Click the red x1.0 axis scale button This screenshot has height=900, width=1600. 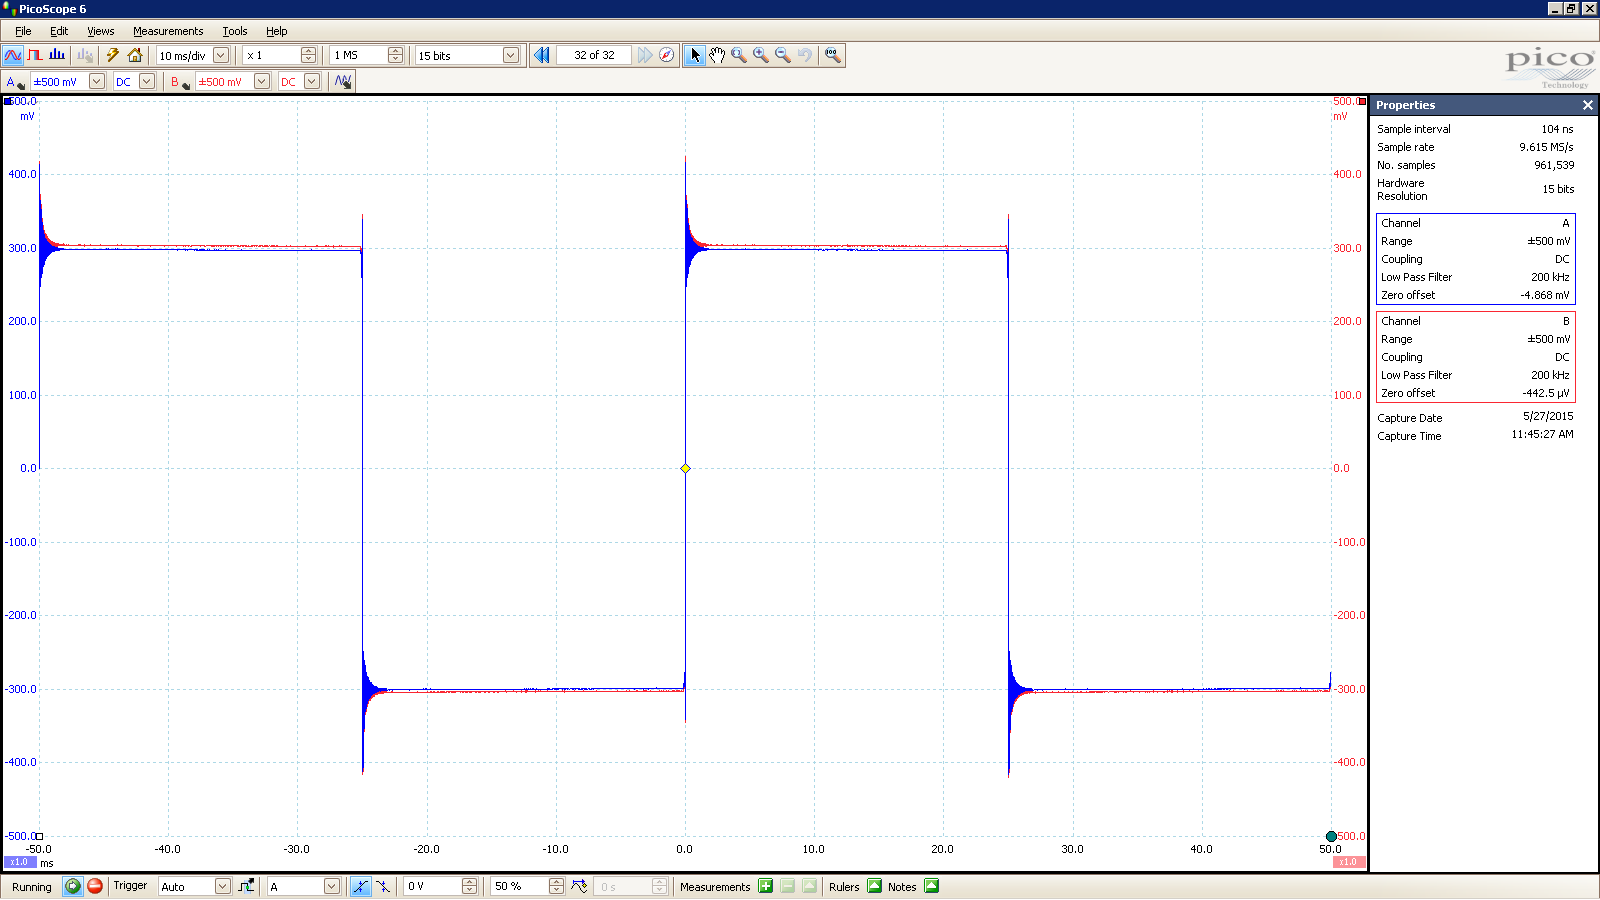click(1348, 862)
